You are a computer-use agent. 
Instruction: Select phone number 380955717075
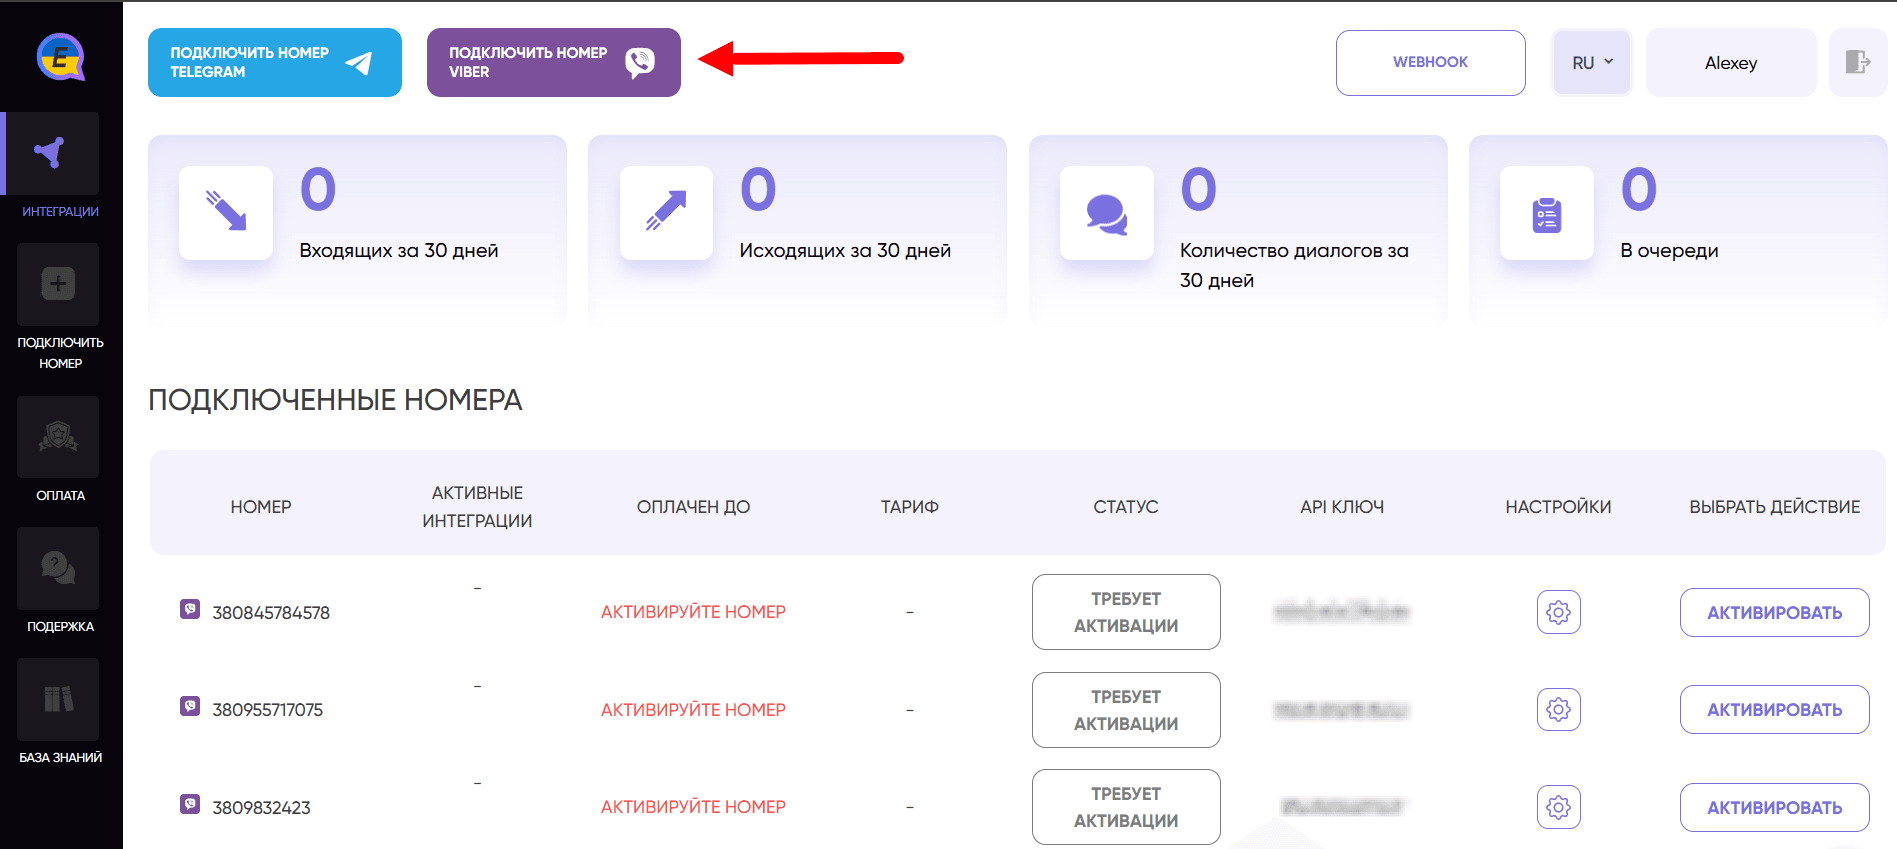click(268, 710)
